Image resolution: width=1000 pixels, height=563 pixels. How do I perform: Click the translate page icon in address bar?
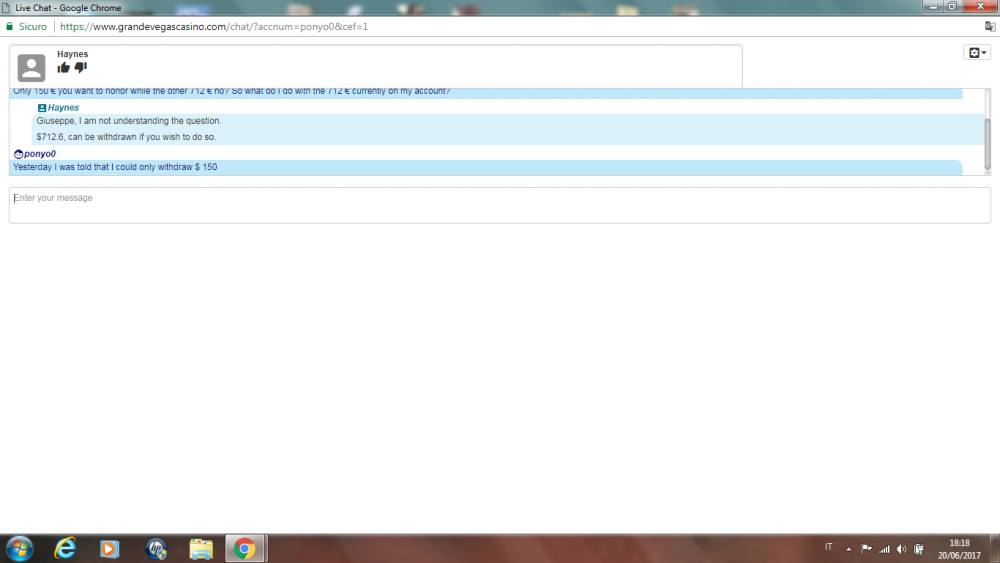(990, 27)
